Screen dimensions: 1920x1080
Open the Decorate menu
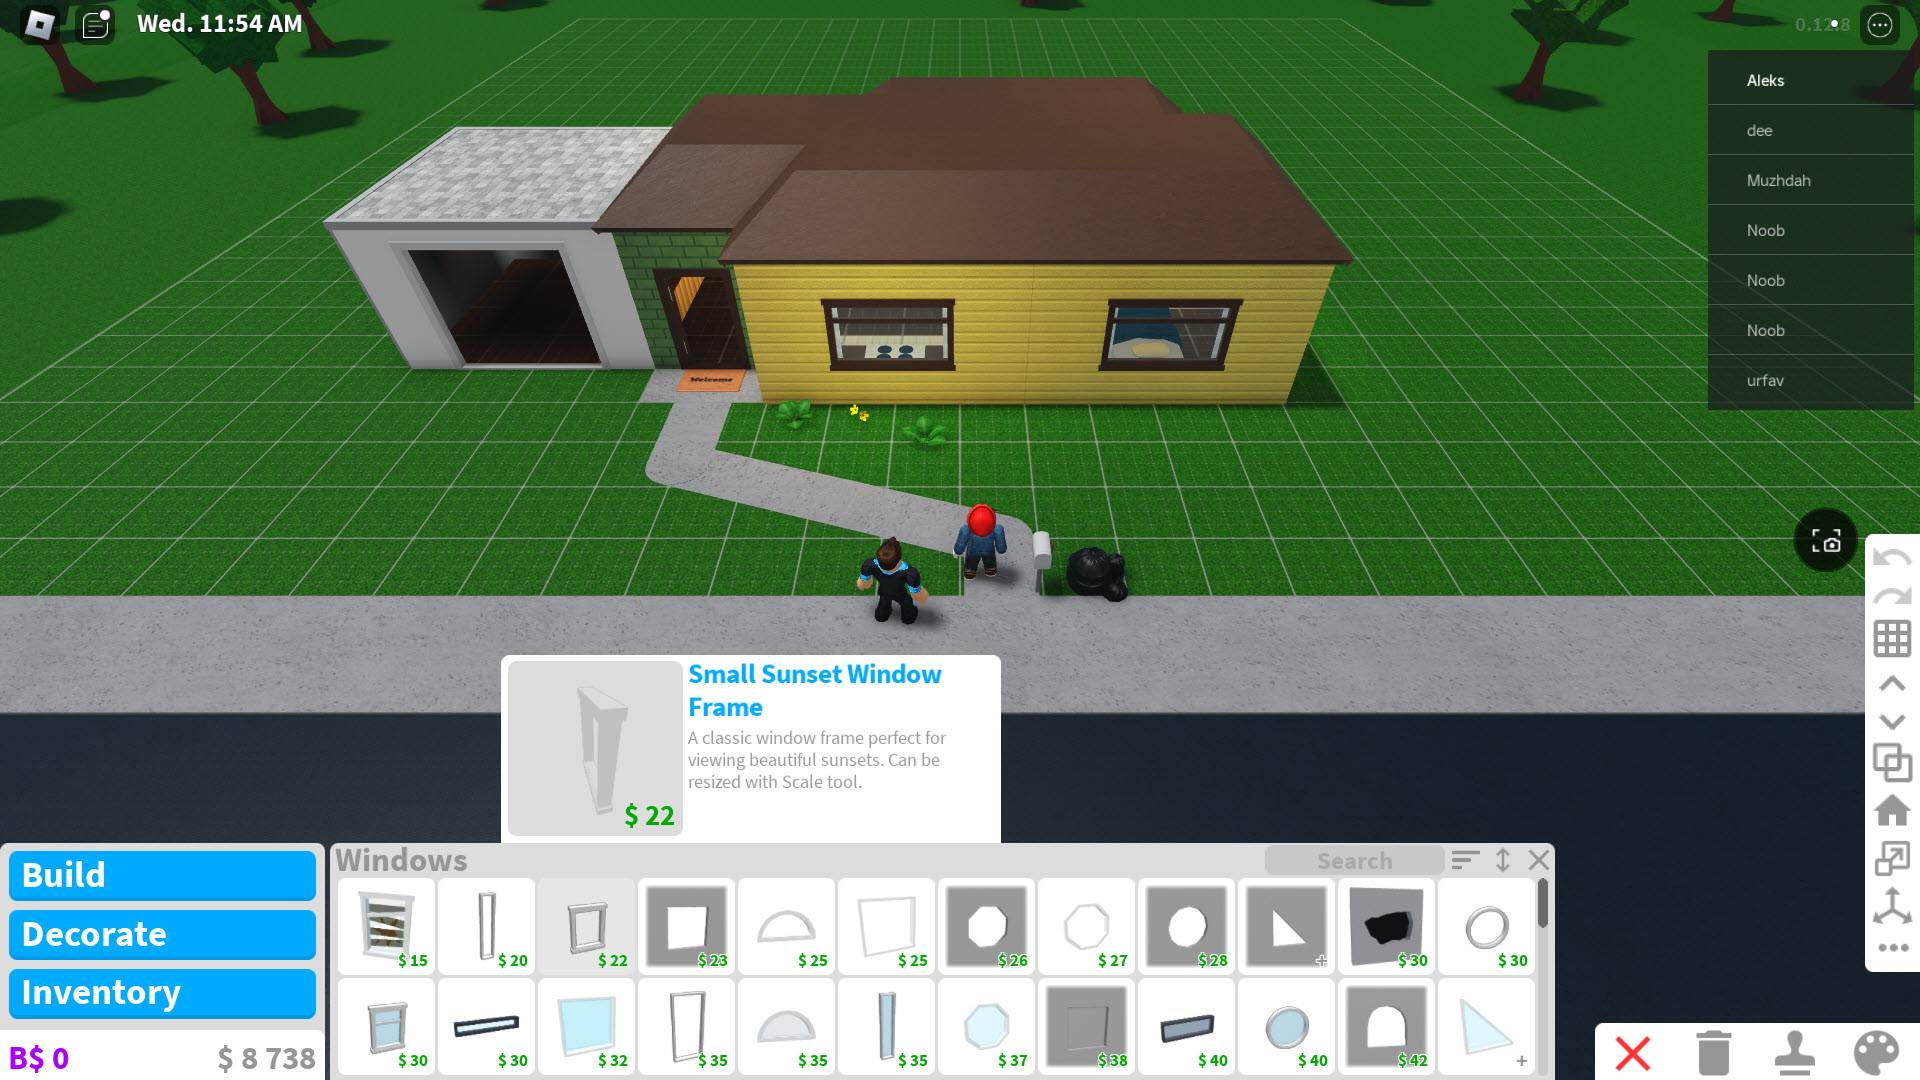(x=162, y=935)
